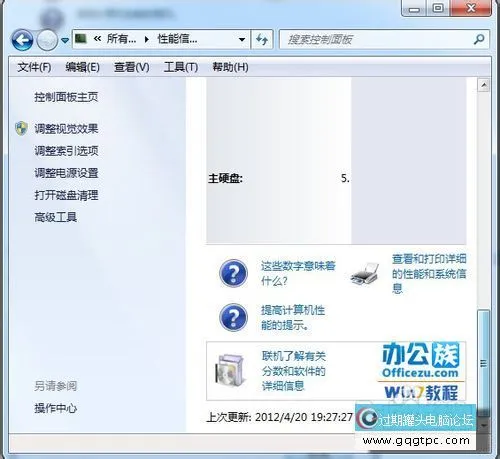Click the refresh button beside address bar
Screen dimensions: 500x459
click(x=262, y=40)
